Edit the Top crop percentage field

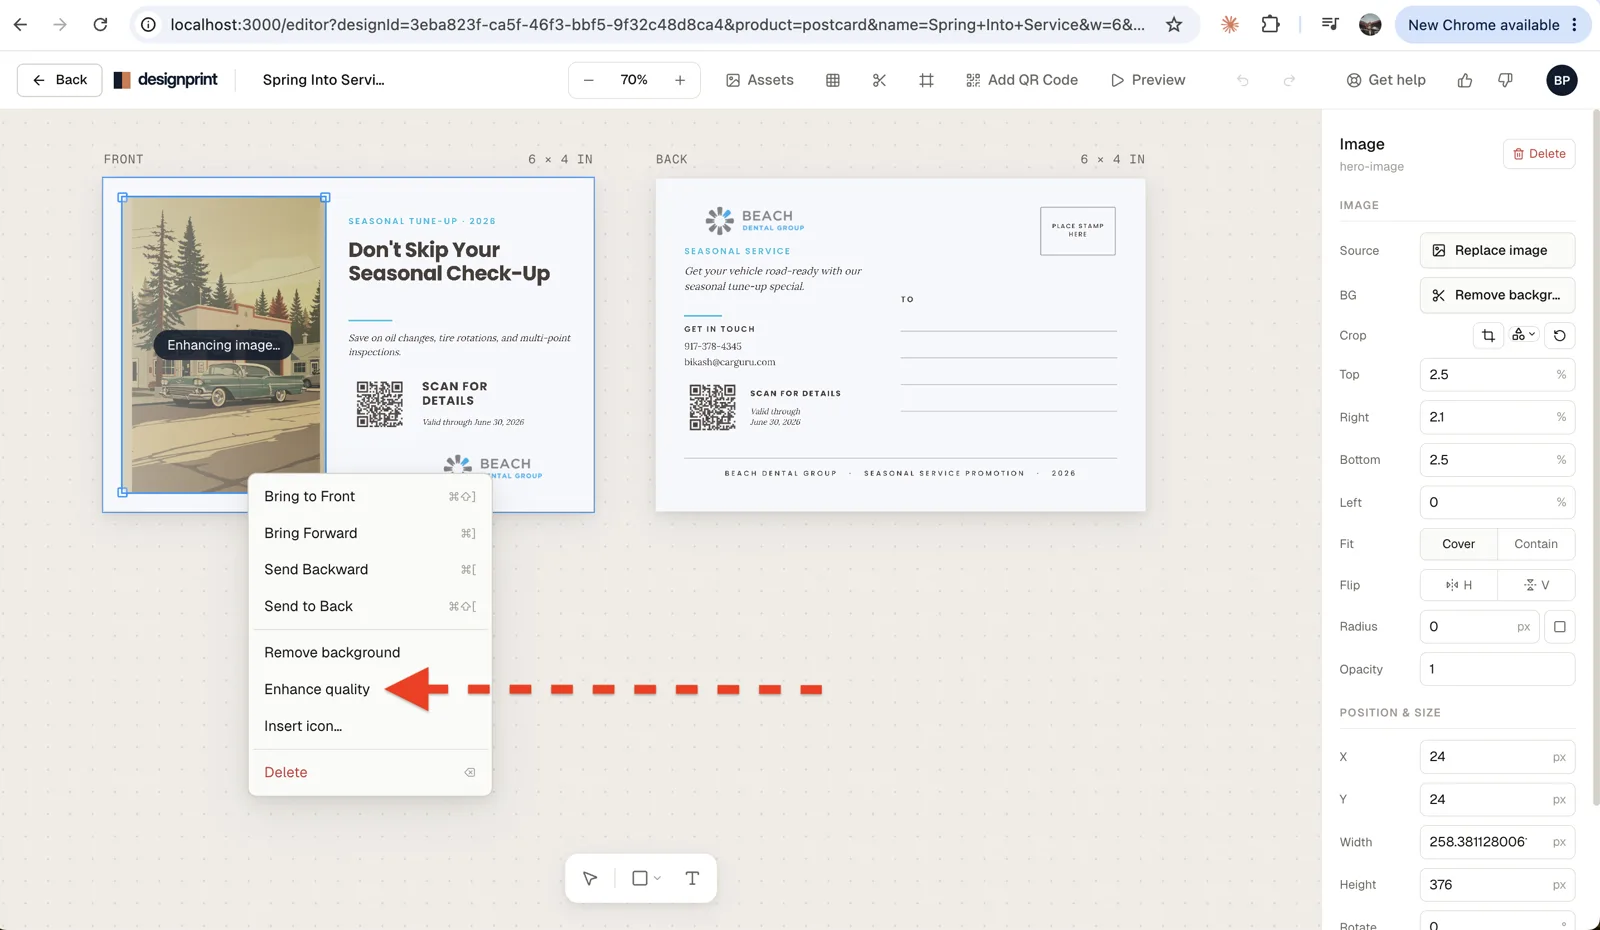pos(1497,375)
